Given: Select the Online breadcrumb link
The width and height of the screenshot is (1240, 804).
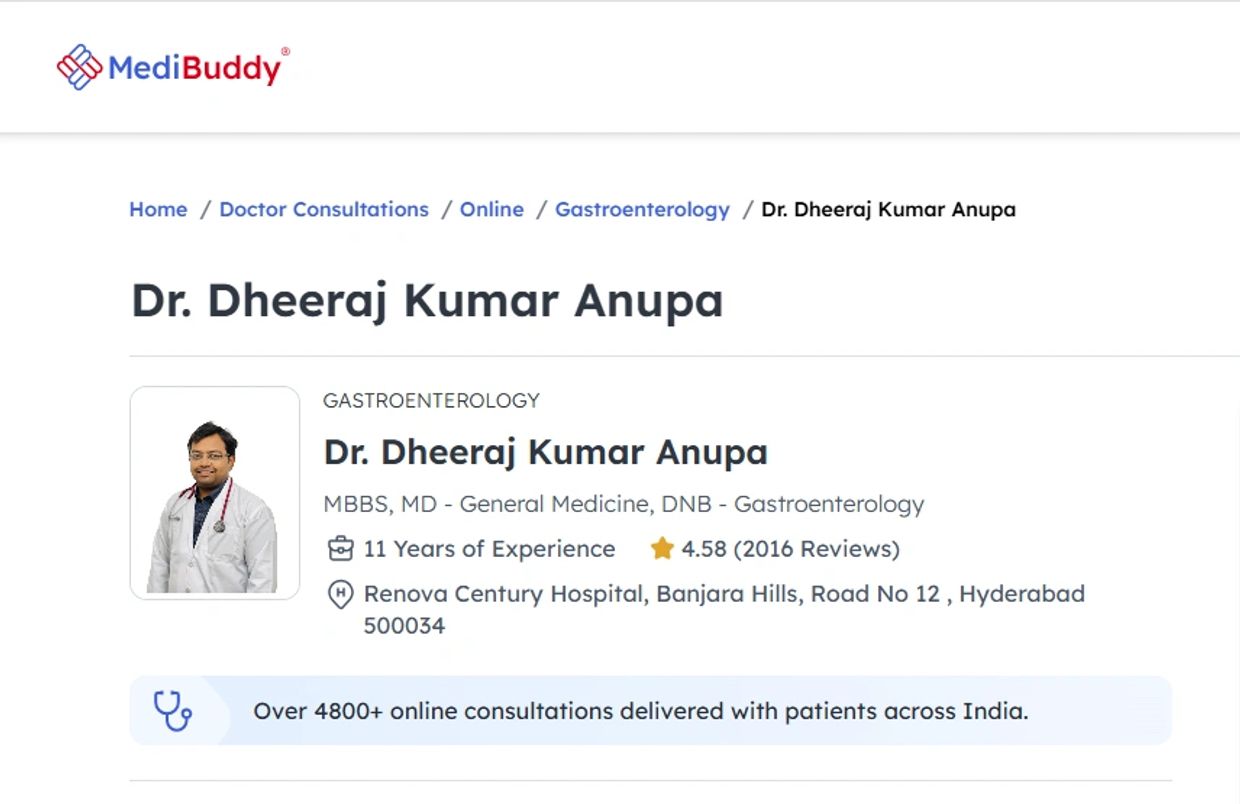Looking at the screenshot, I should (492, 210).
